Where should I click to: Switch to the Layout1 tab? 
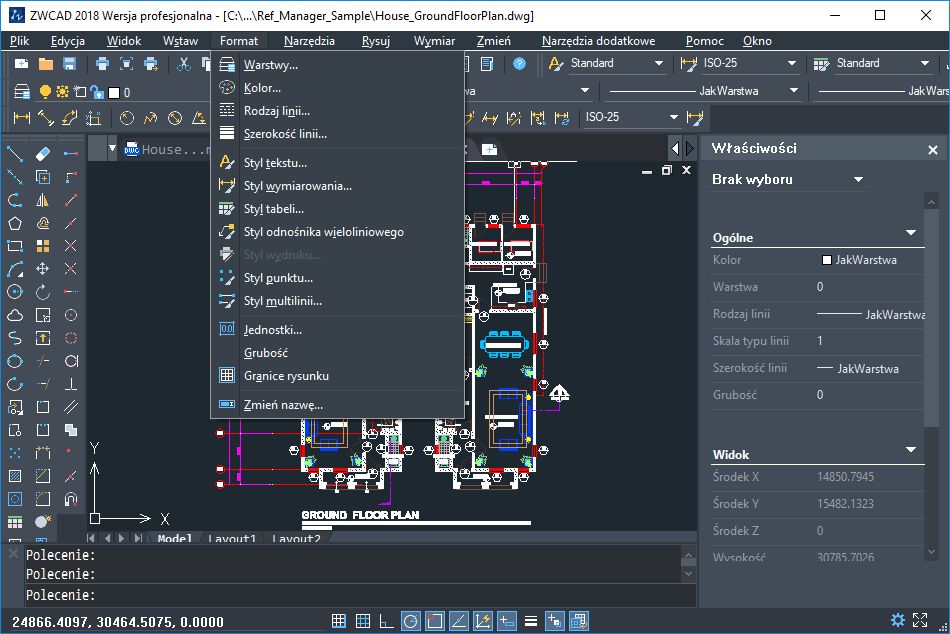[x=233, y=538]
